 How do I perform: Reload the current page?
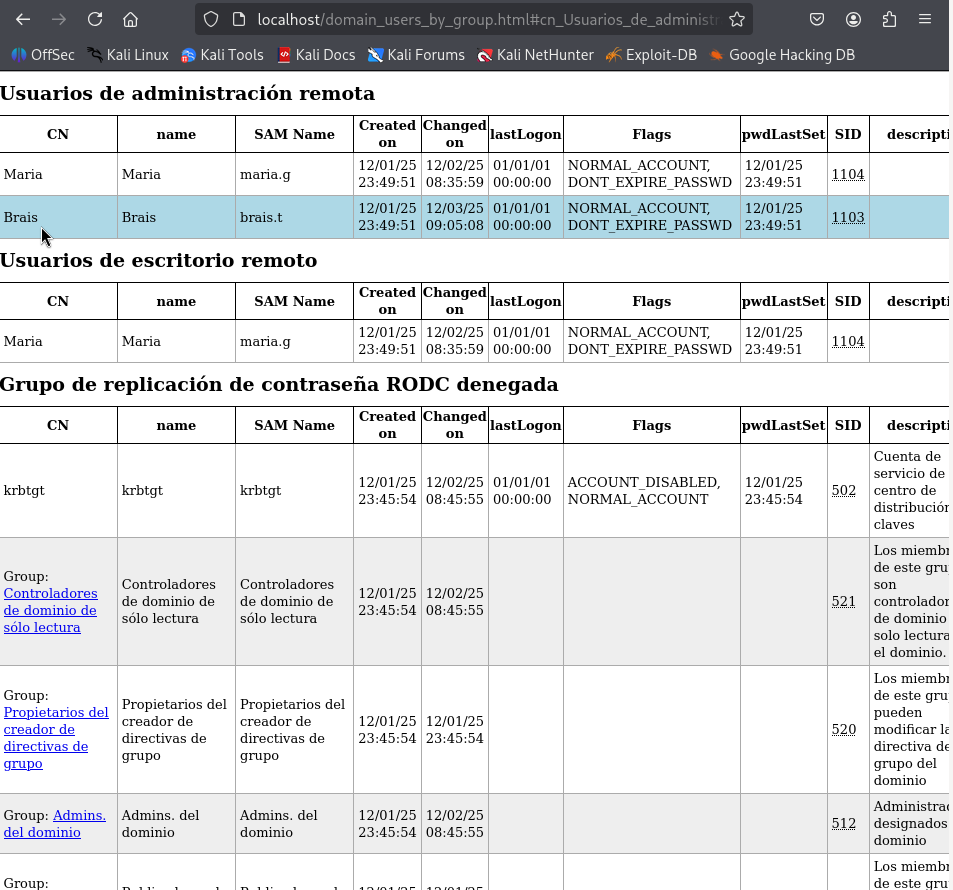click(x=95, y=19)
